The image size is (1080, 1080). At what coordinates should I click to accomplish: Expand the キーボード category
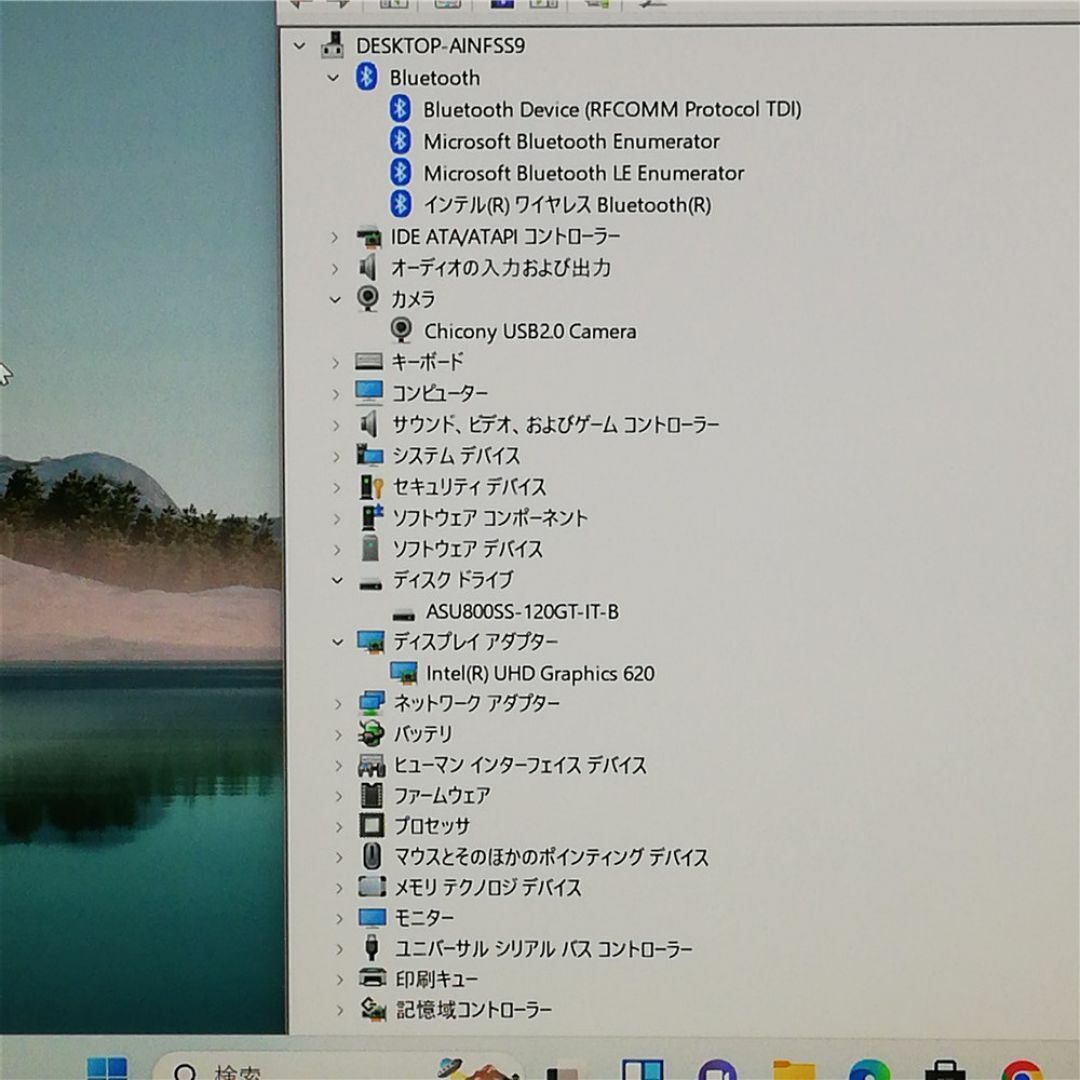335,362
